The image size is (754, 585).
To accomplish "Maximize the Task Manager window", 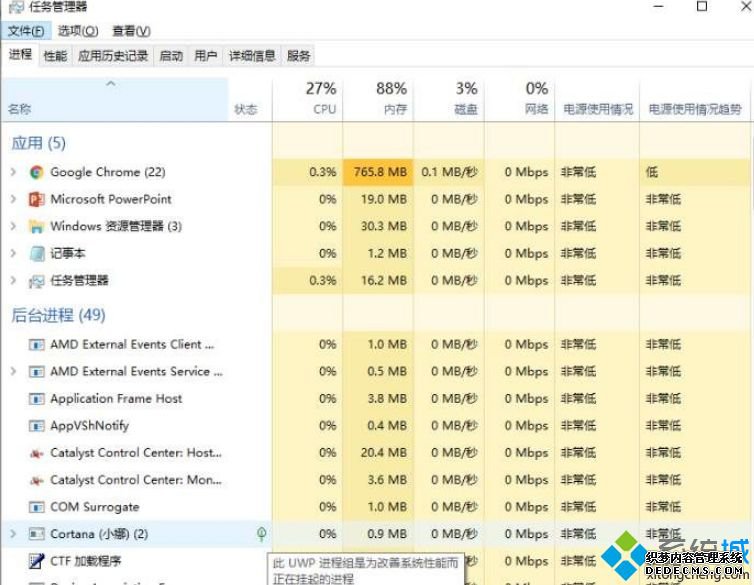I will click(702, 6).
